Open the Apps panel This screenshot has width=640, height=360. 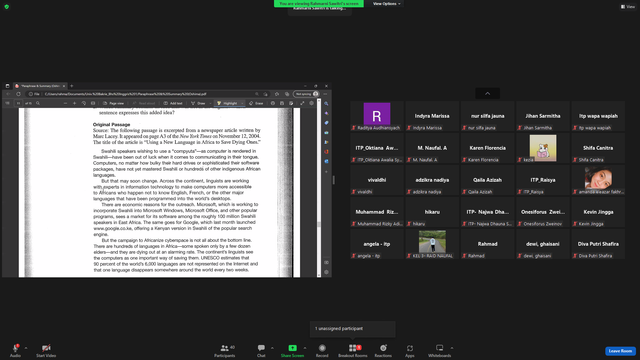coord(410,350)
